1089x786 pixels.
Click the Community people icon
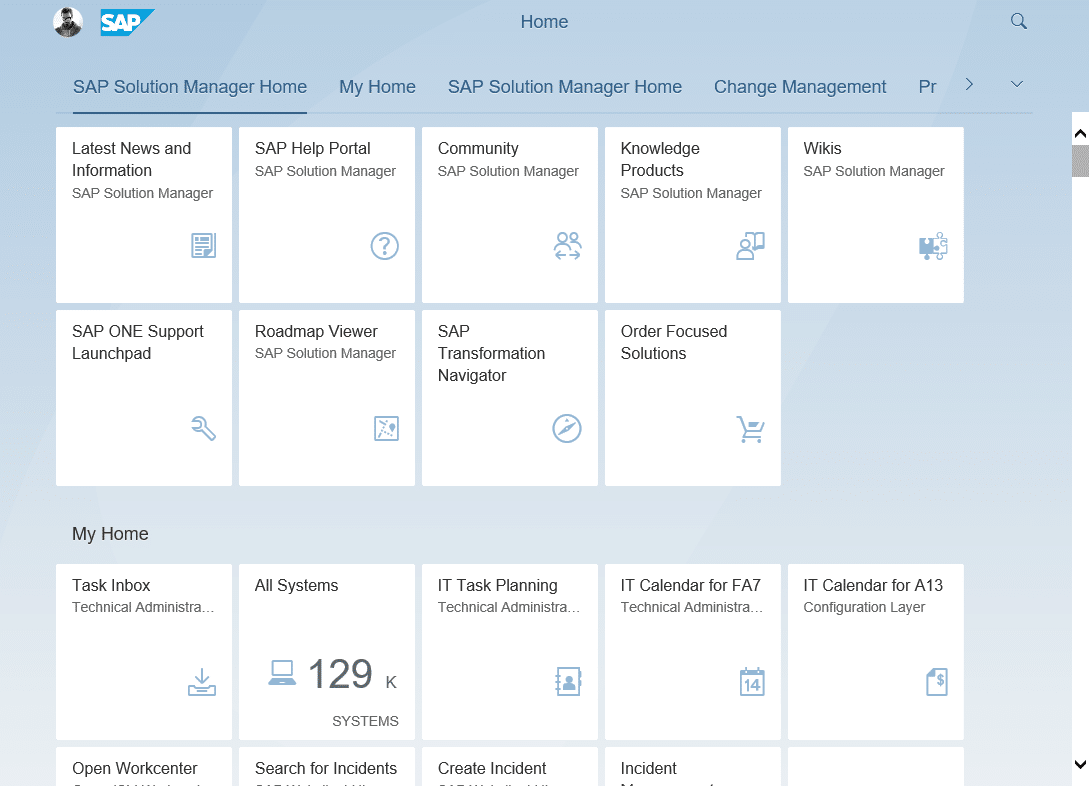click(567, 246)
